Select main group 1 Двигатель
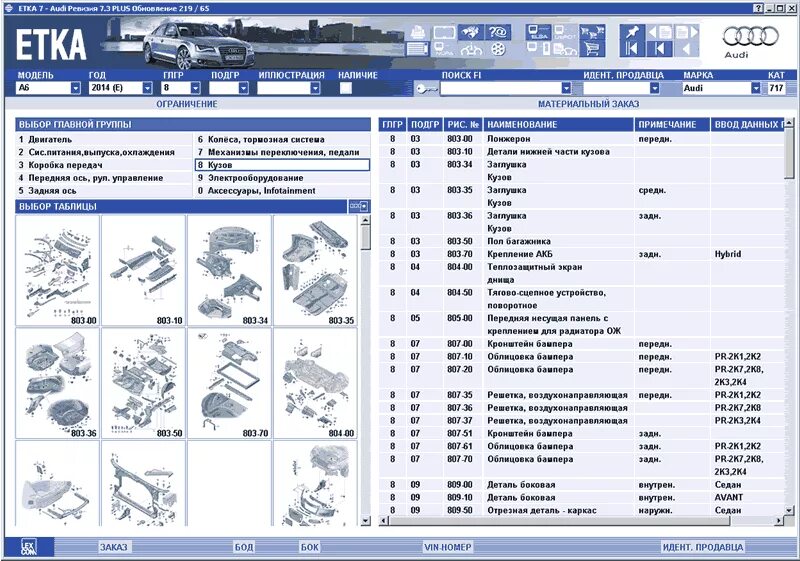 pos(105,139)
